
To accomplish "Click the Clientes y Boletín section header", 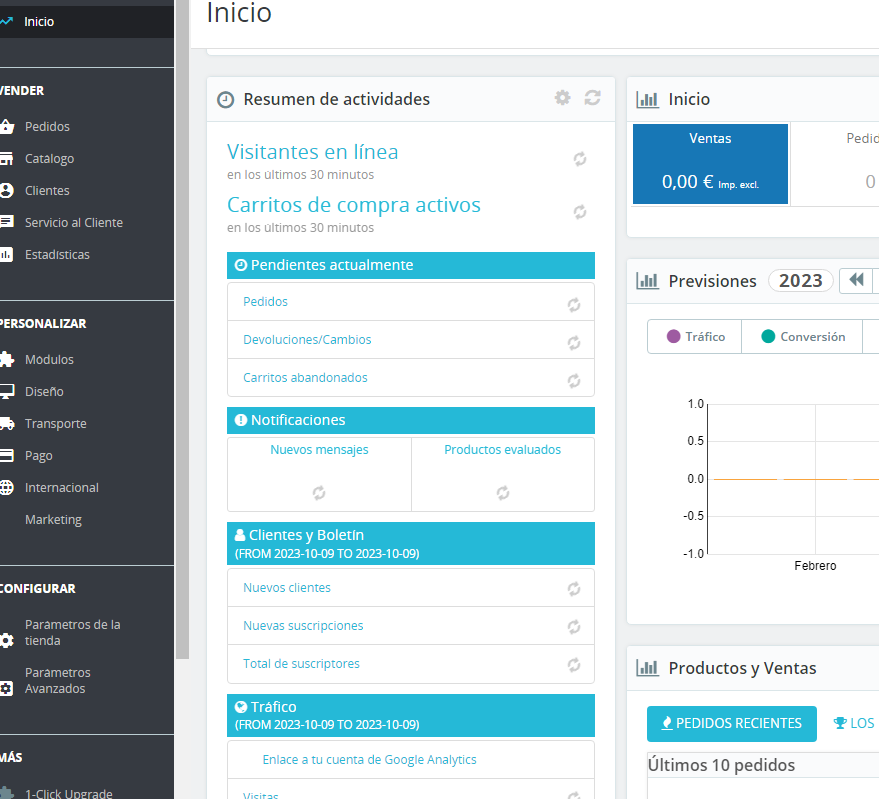I will [x=411, y=543].
